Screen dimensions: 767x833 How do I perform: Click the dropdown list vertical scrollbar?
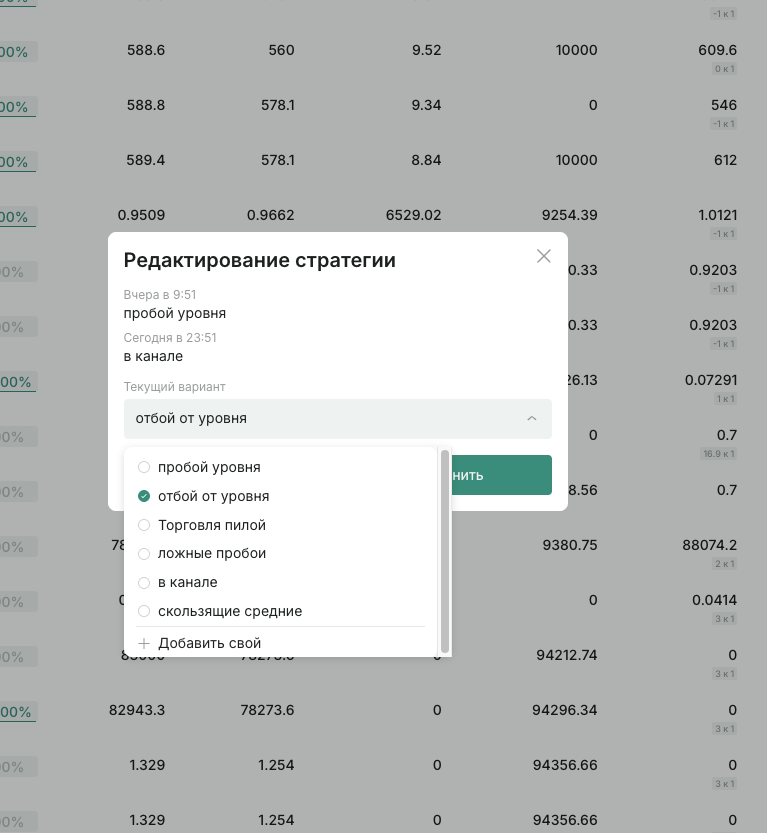[445, 551]
